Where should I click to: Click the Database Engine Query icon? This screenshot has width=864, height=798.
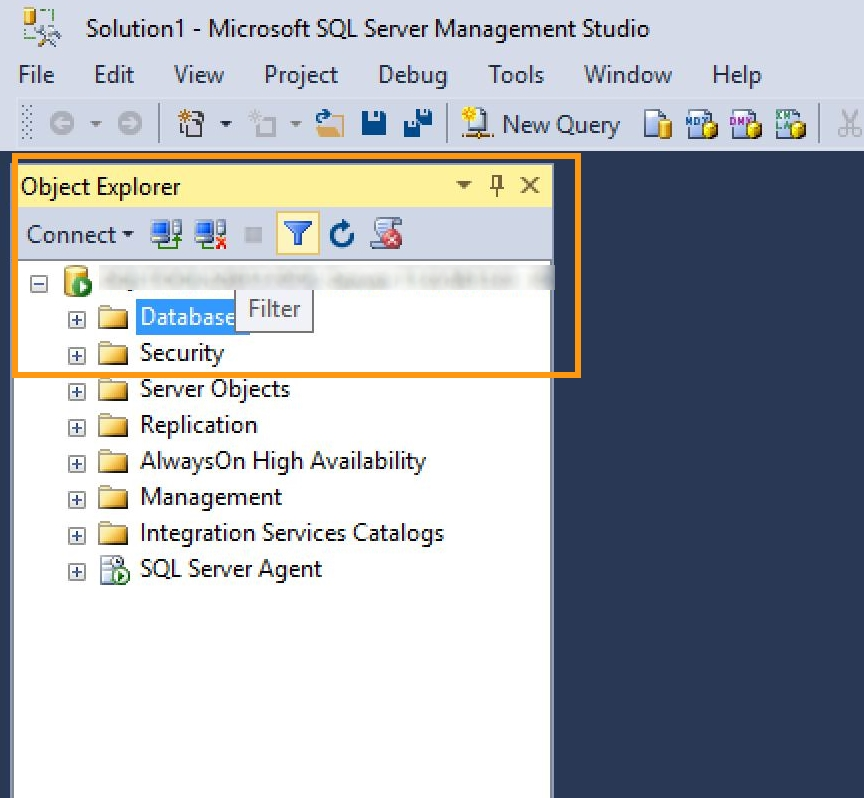657,123
